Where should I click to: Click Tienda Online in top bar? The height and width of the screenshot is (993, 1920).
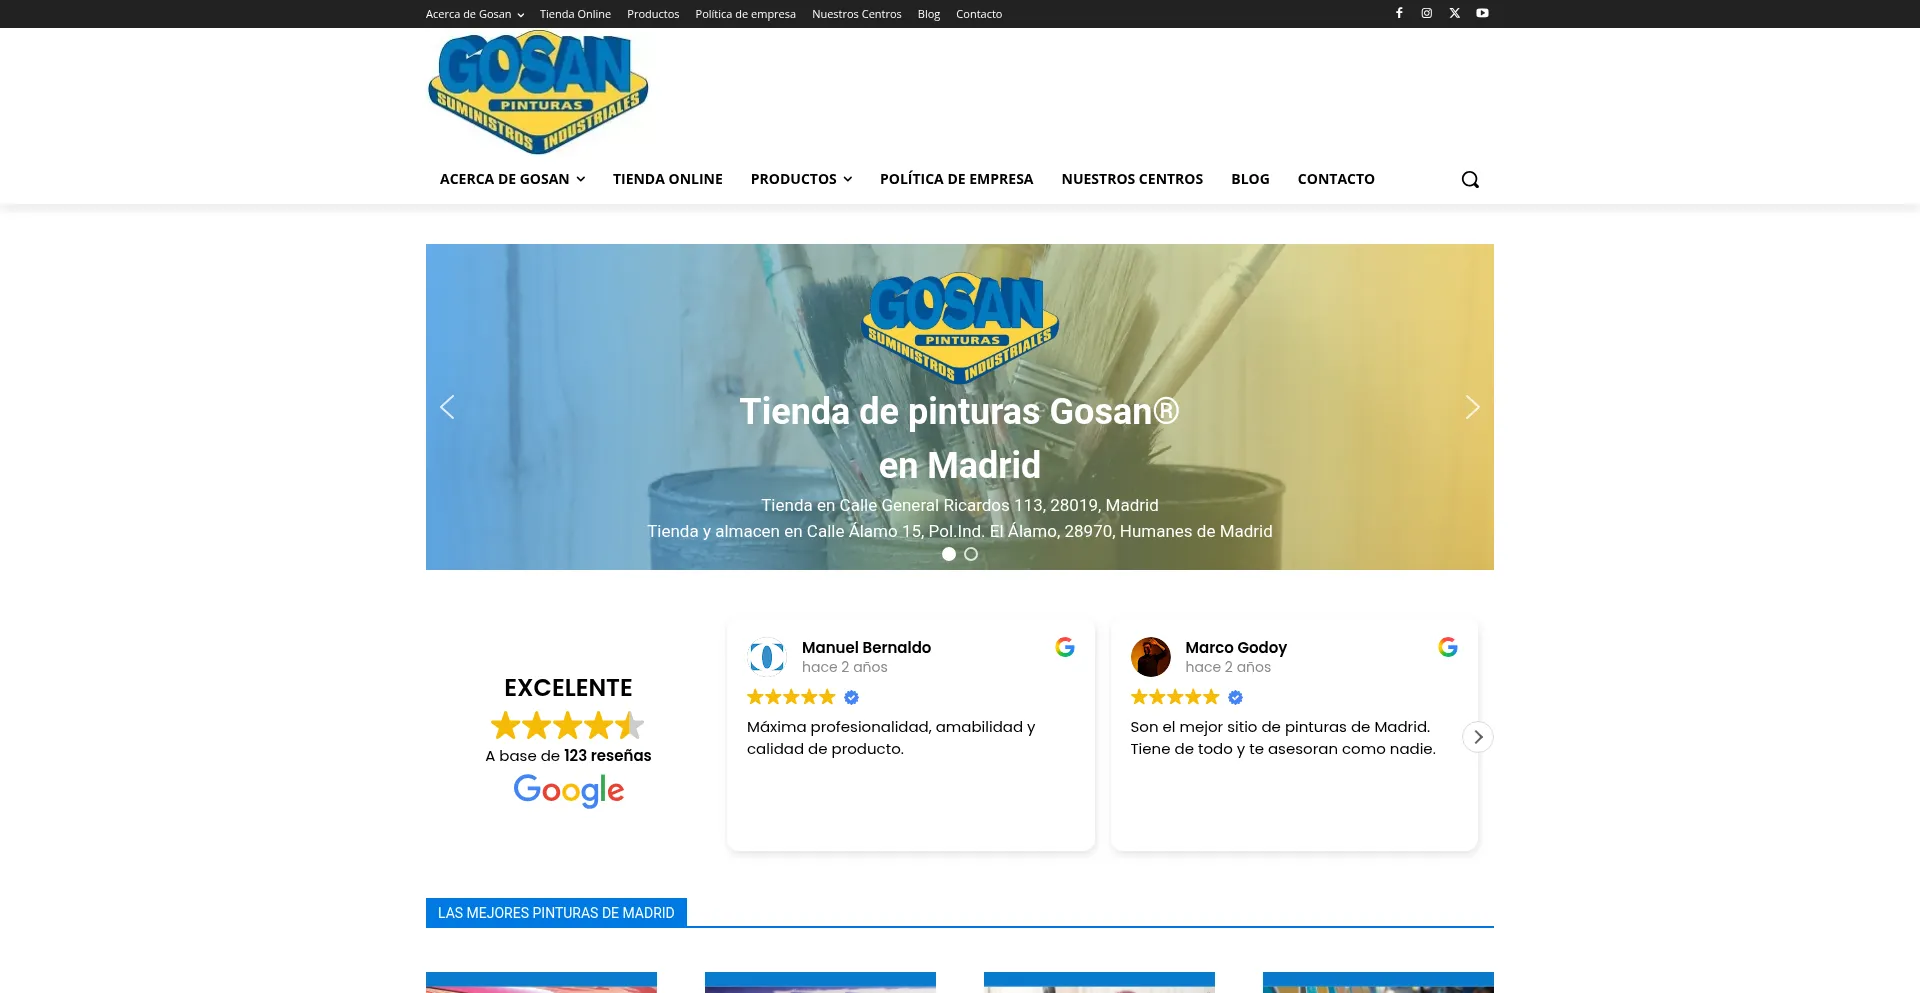(575, 14)
